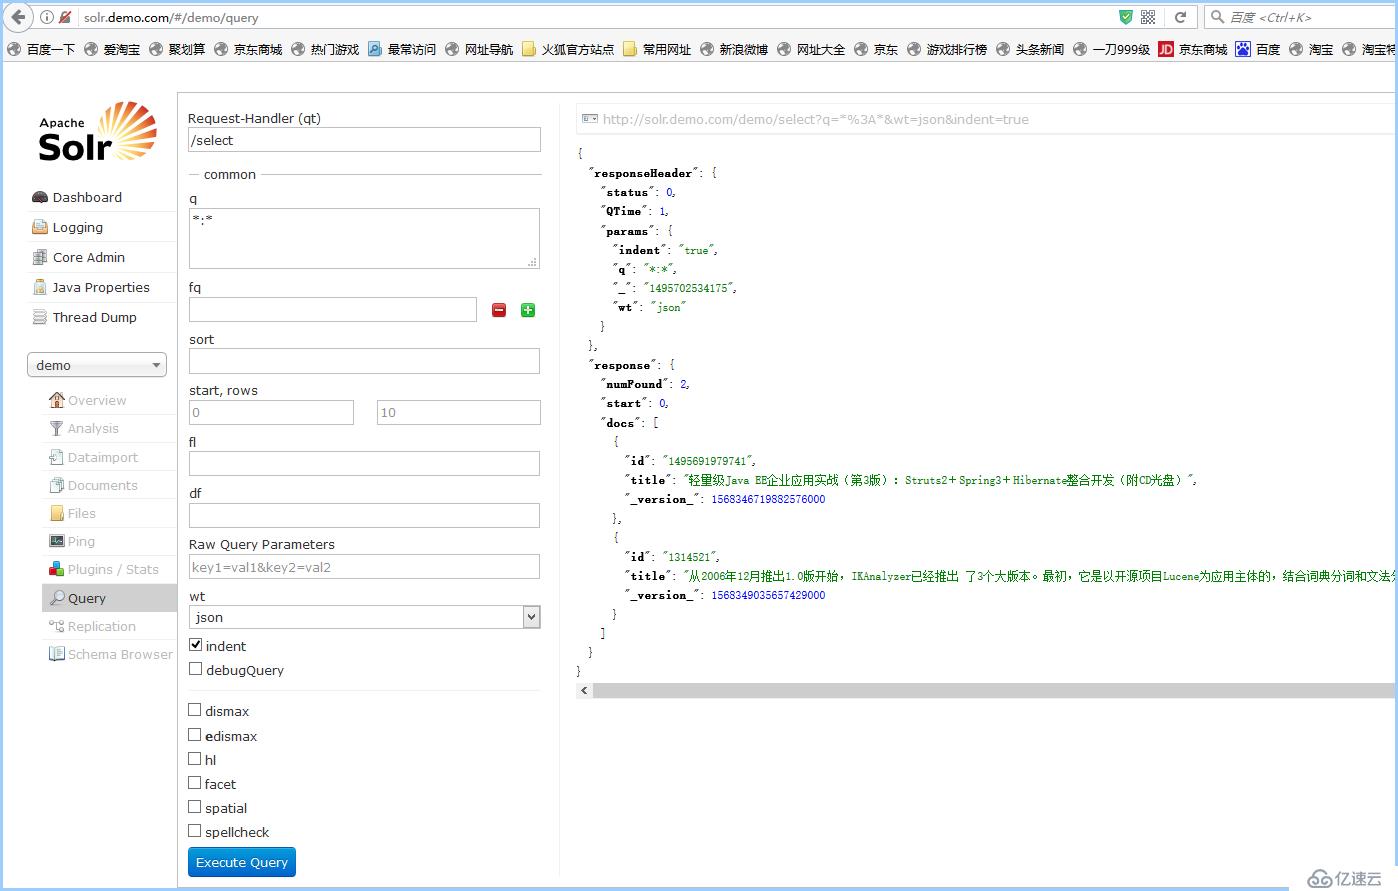Click the Request-Handler /select field

pos(364,140)
